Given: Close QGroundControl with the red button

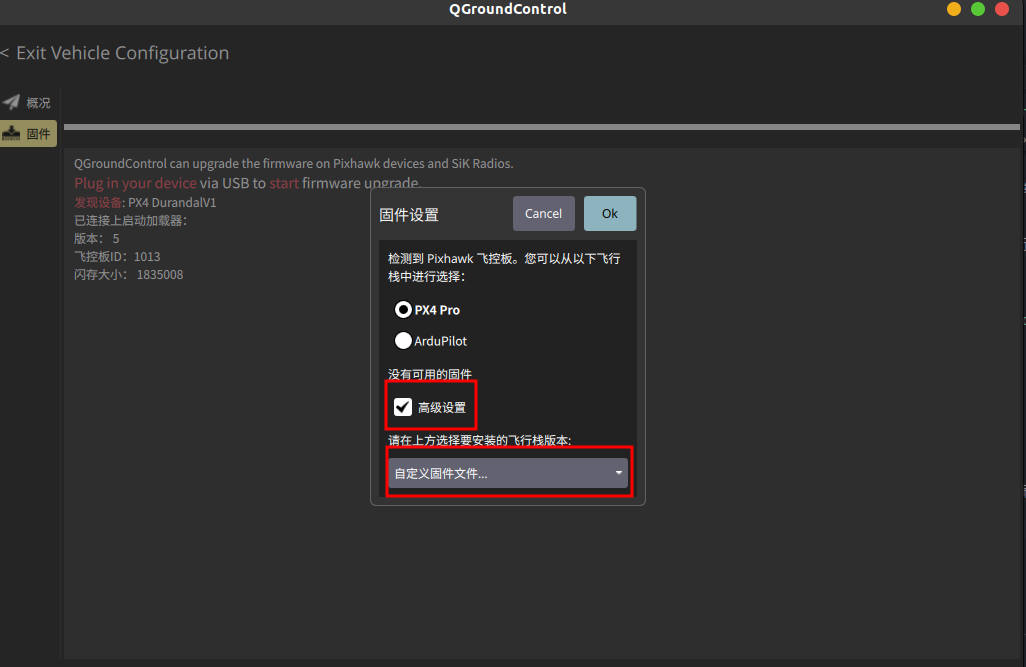Looking at the screenshot, I should (x=1002, y=9).
